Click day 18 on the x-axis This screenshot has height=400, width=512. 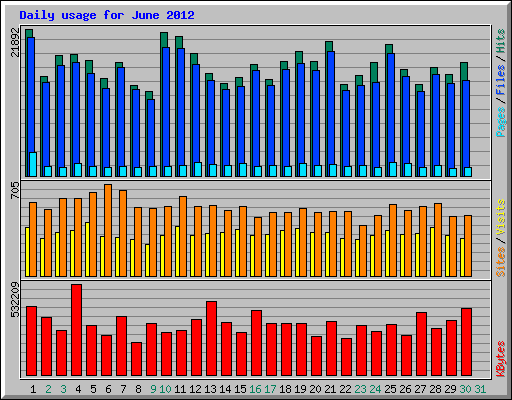(285, 389)
